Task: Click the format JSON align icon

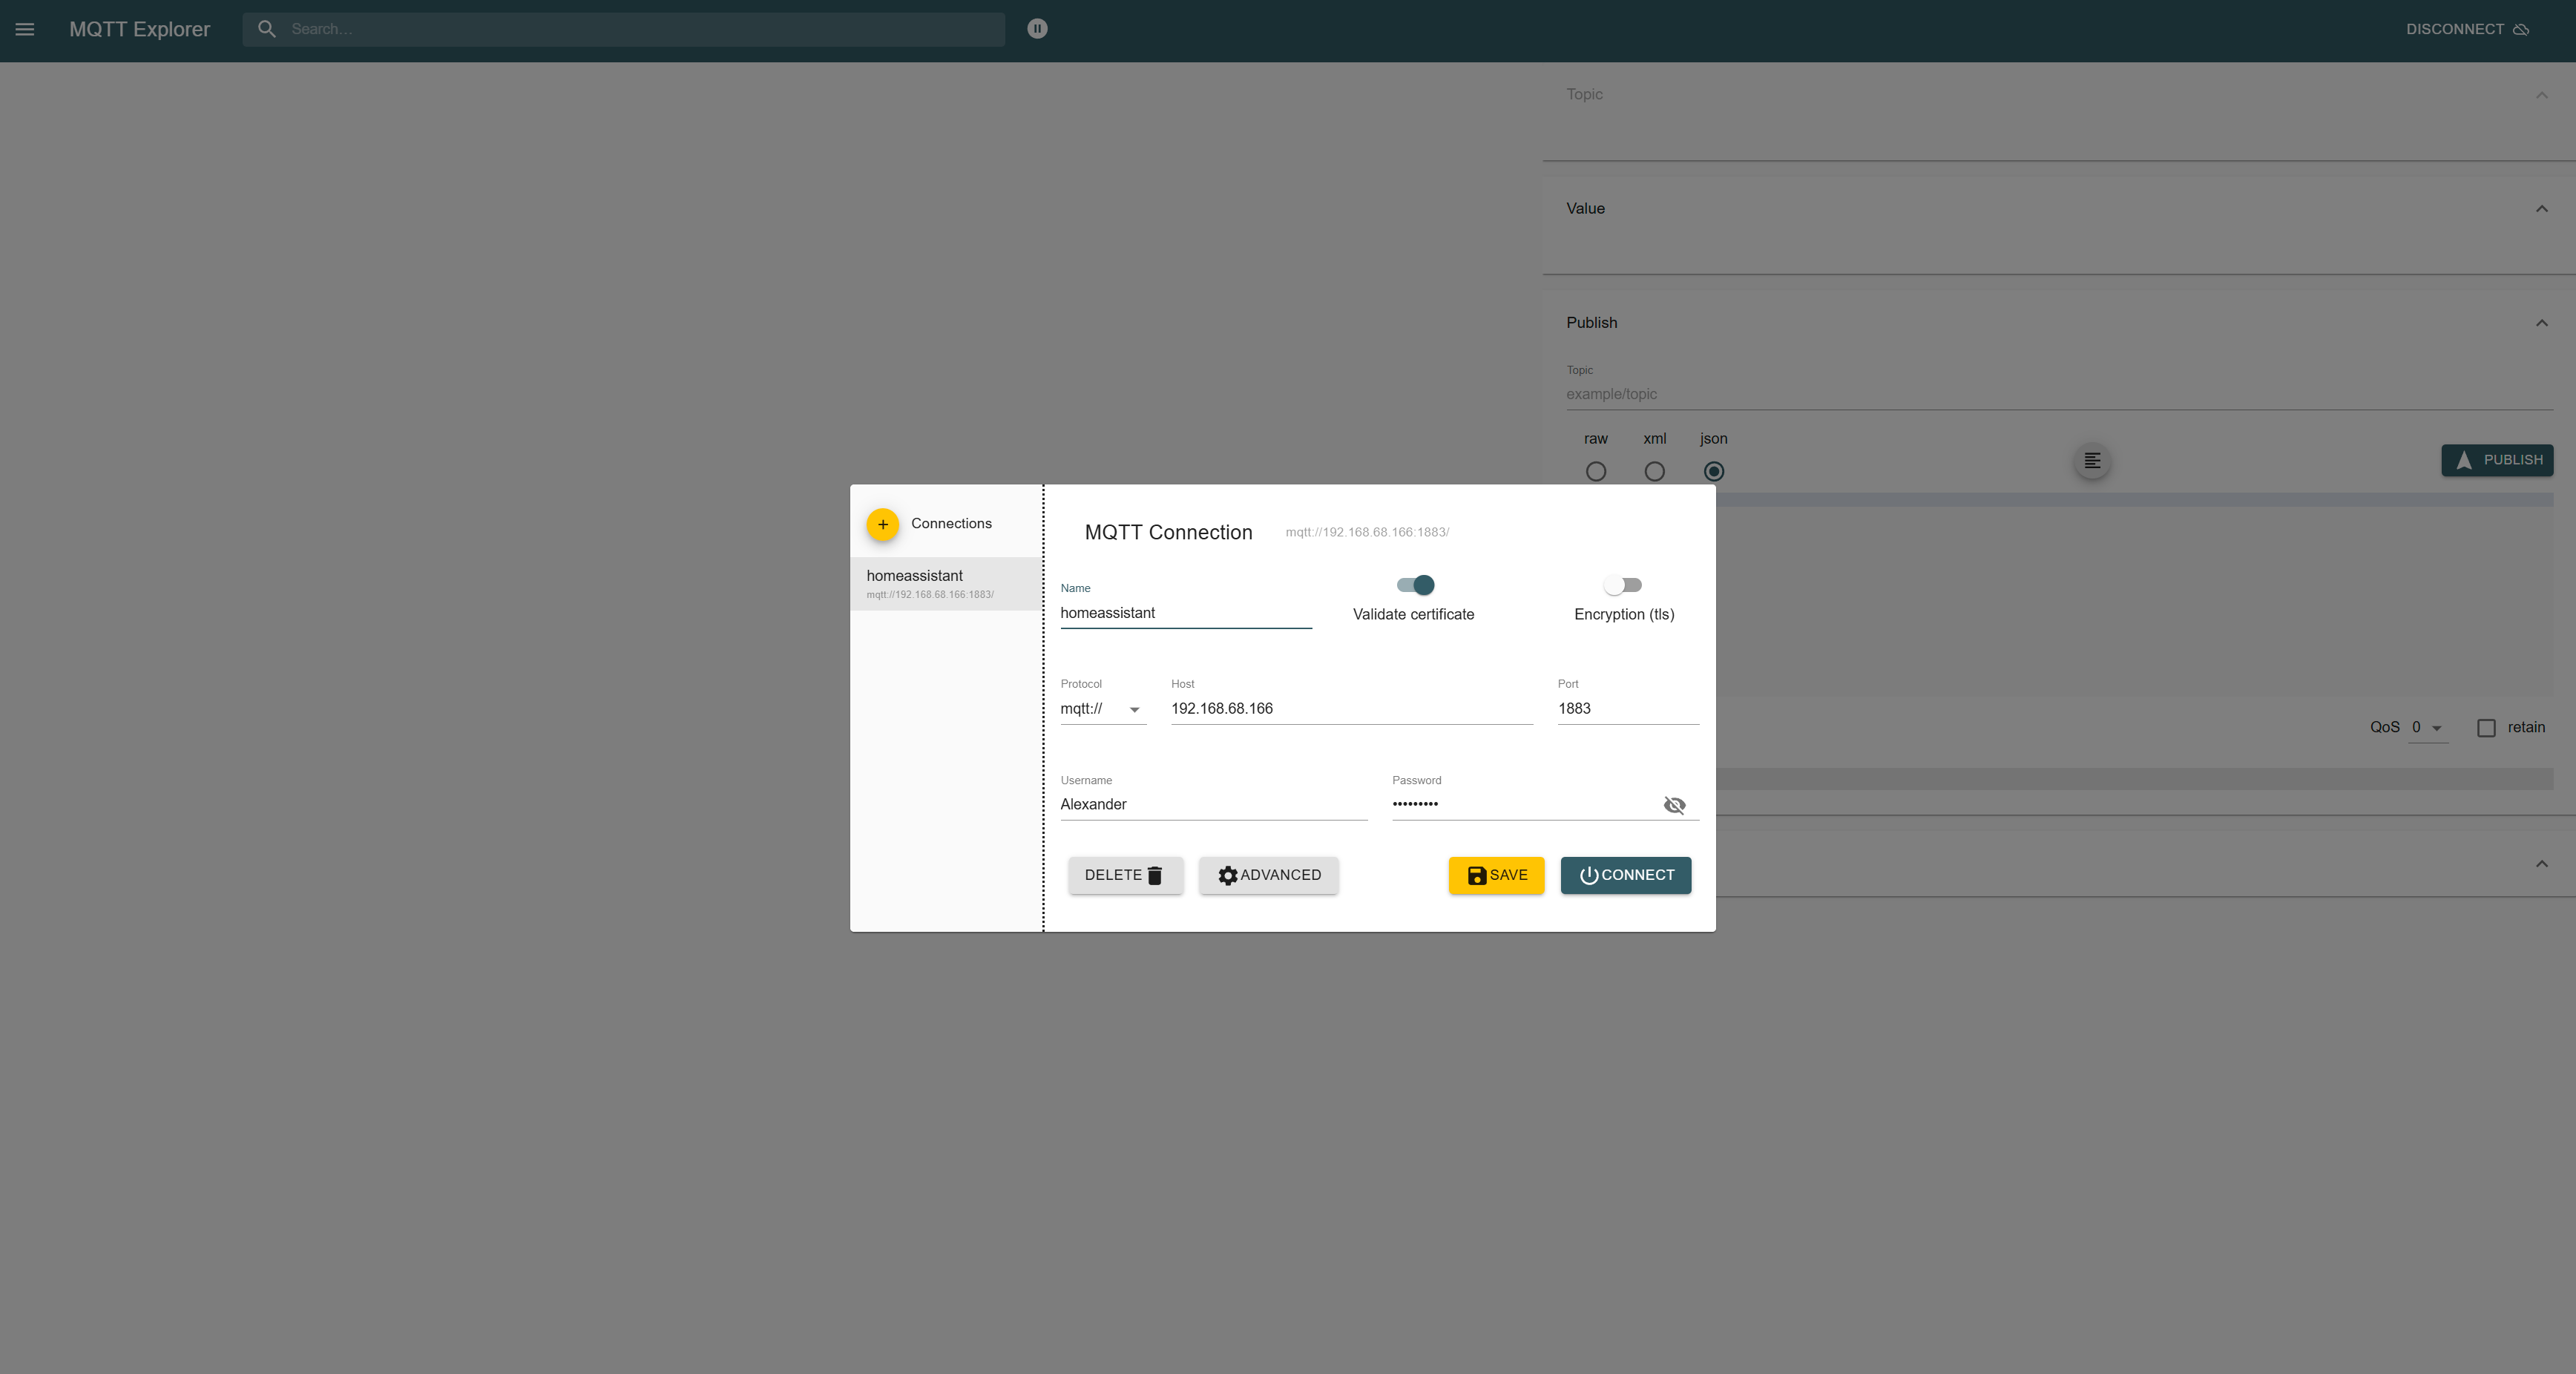Action: click(2091, 461)
